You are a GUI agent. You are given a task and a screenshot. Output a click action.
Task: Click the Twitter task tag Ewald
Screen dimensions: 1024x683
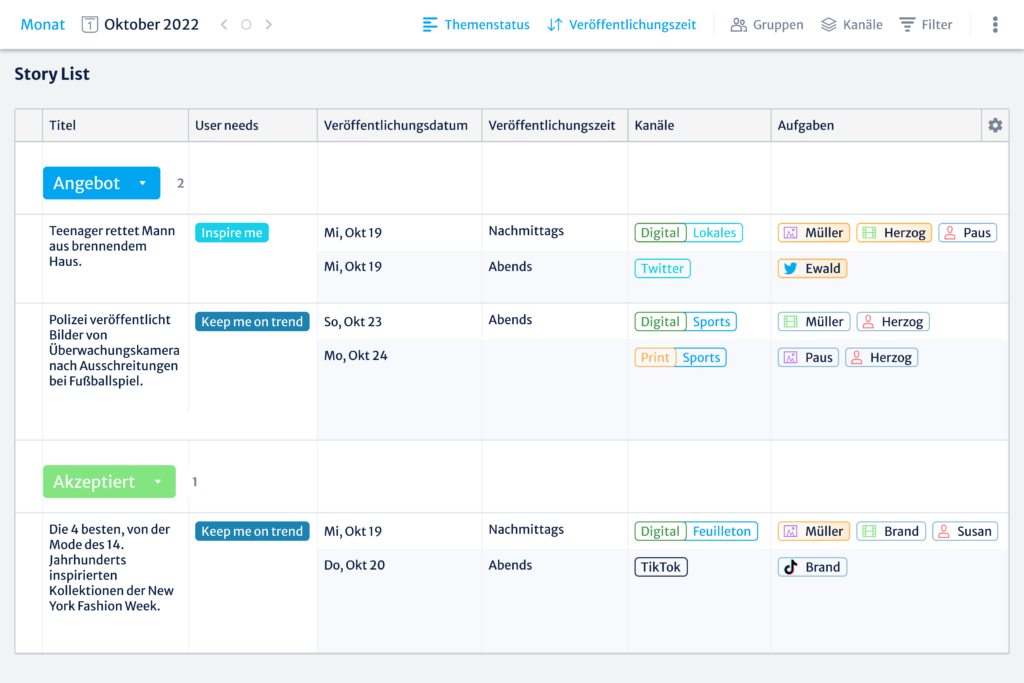(812, 268)
